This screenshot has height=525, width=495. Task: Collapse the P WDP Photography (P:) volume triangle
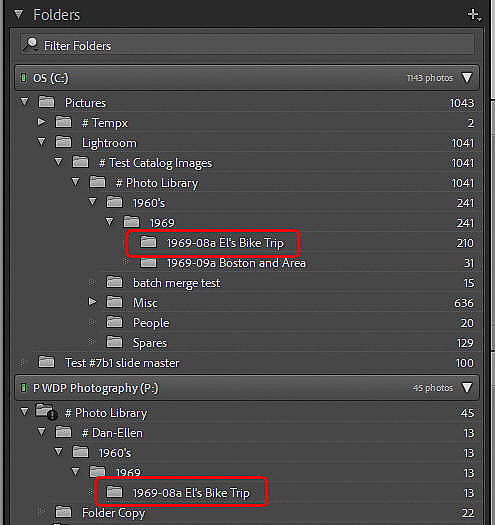(467, 387)
